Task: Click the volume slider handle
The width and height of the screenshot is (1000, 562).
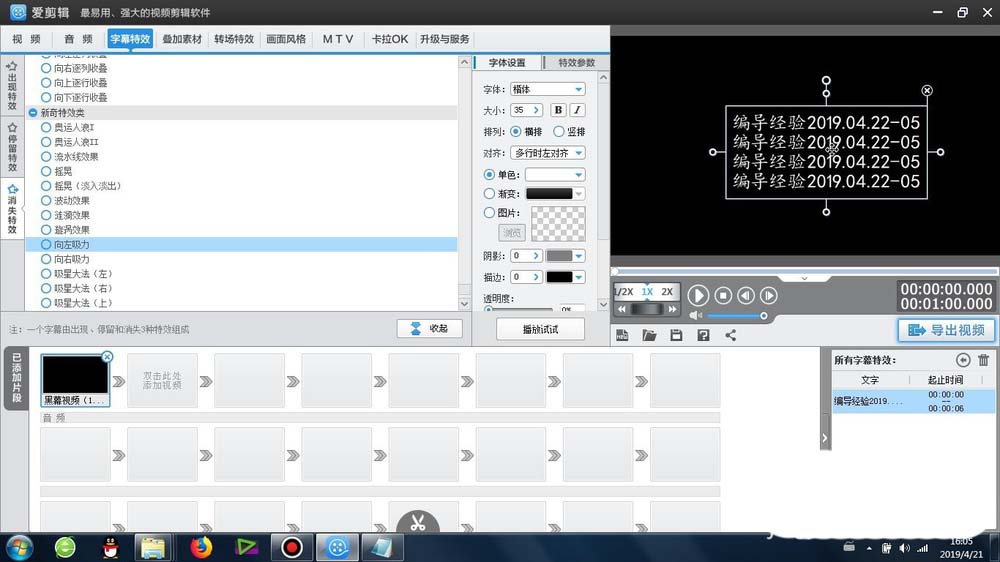Action: pyautogui.click(x=763, y=316)
